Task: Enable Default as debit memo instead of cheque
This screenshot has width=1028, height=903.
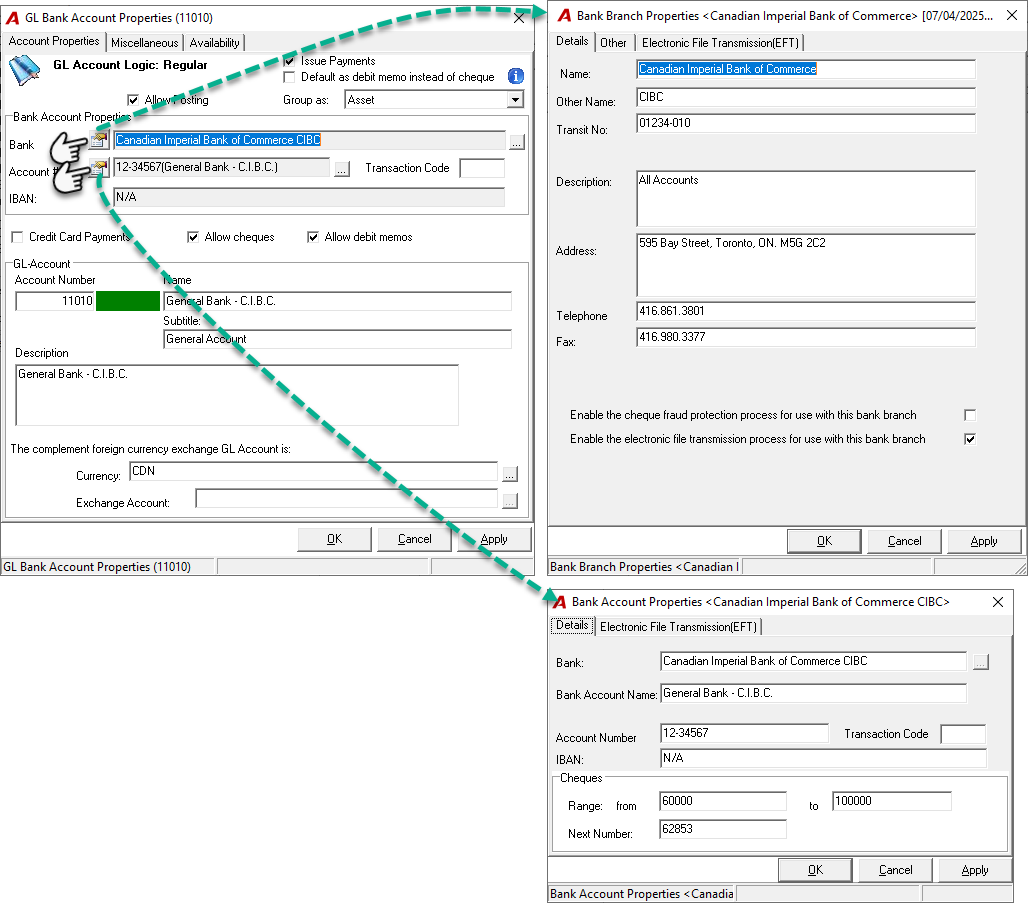Action: (x=289, y=77)
